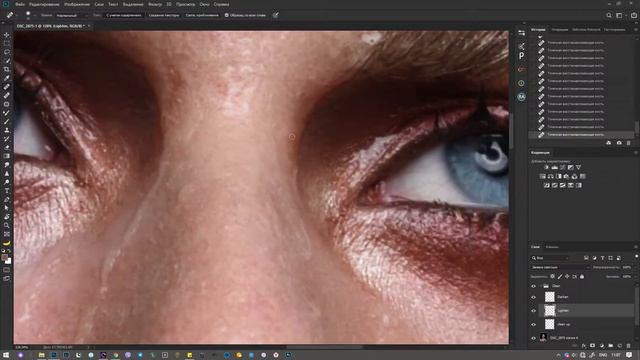Open the Фильтр menu
This screenshot has height=360, width=640.
point(155,4)
